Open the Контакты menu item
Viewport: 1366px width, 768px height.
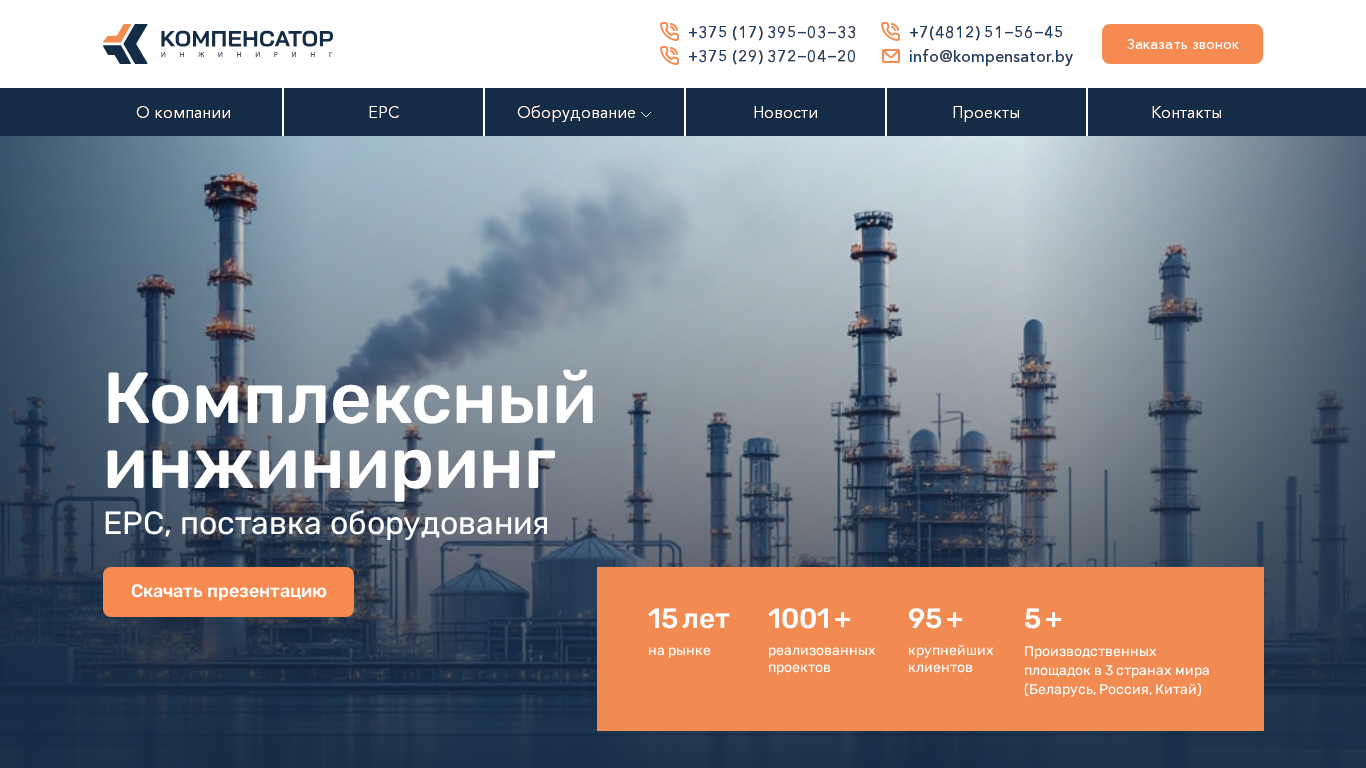click(x=1186, y=112)
